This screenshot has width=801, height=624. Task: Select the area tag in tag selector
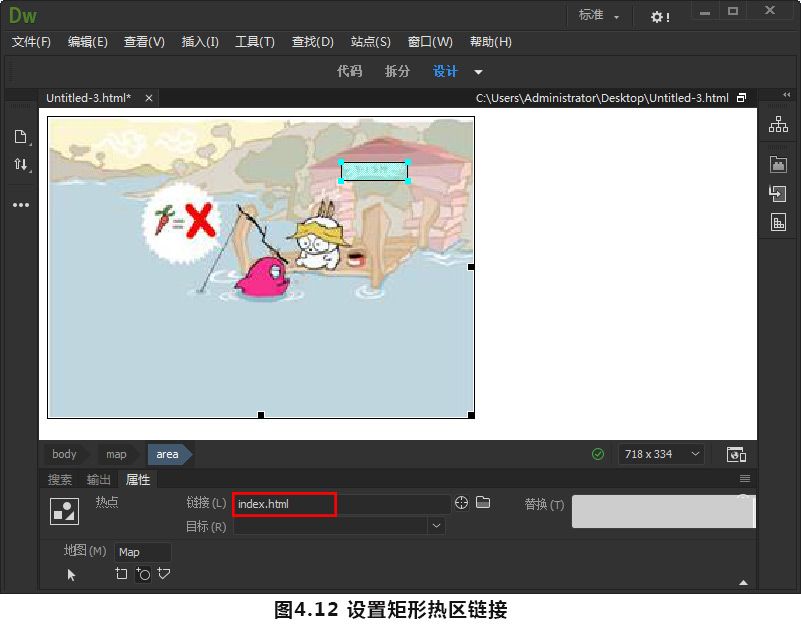click(167, 454)
